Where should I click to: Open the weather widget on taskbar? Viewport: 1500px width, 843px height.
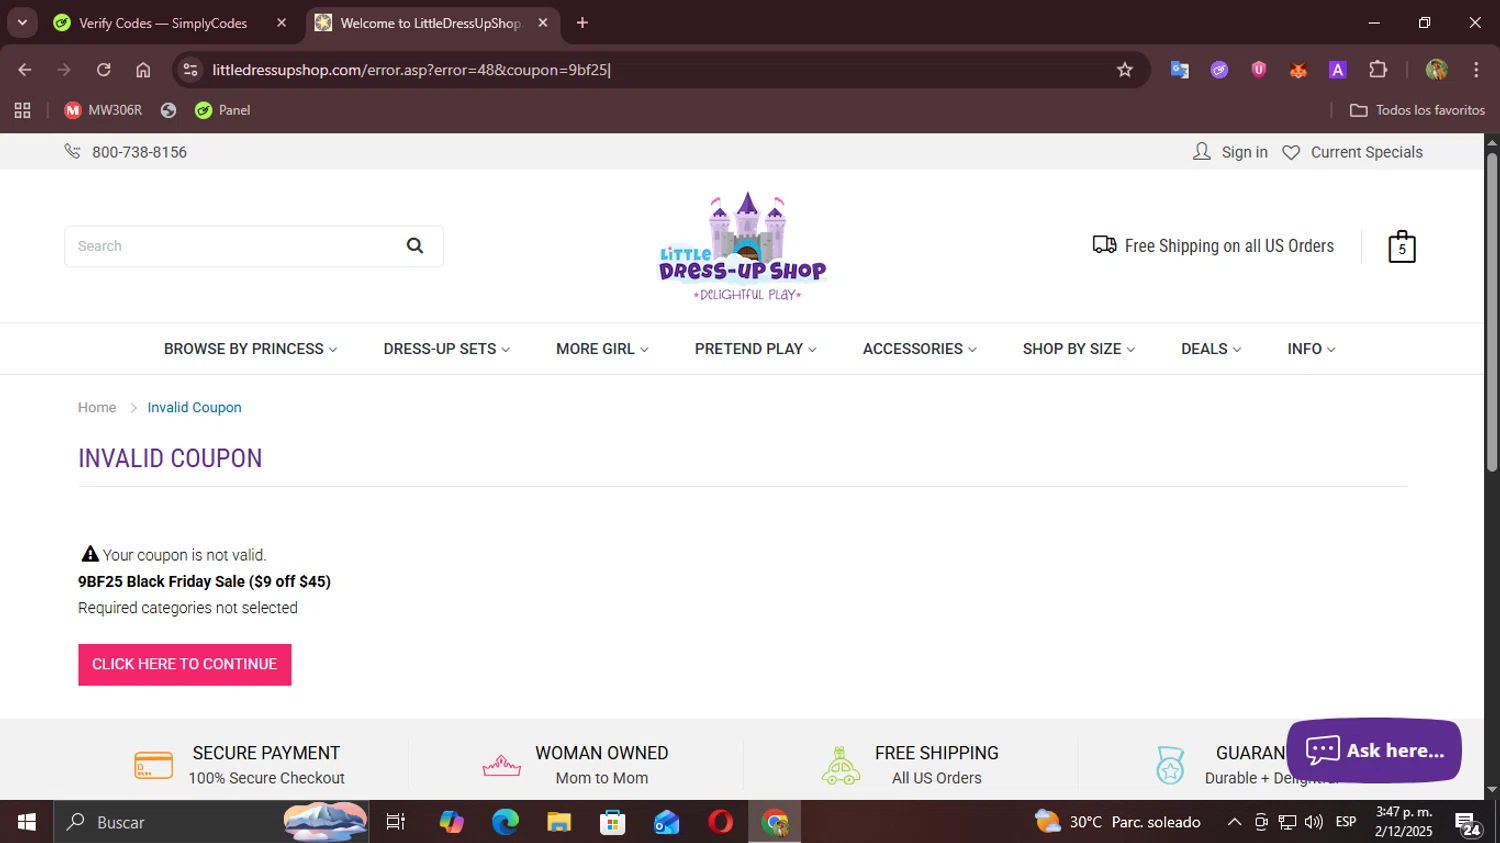pos(1118,822)
